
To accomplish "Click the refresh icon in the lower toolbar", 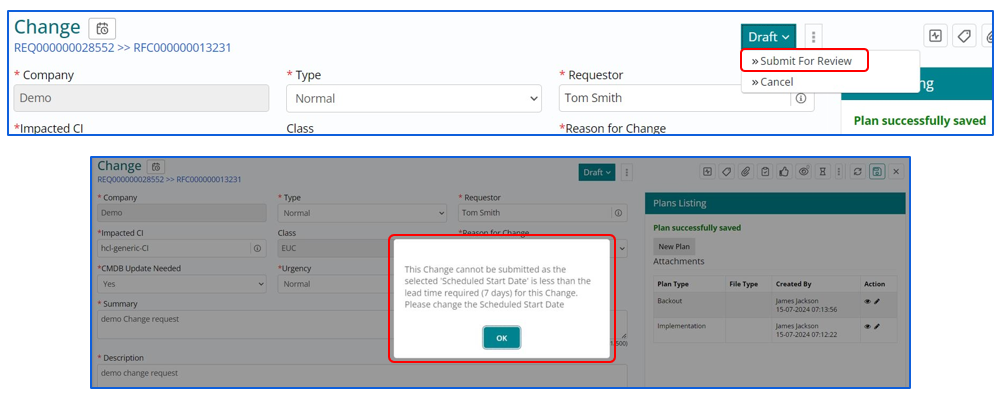I will [858, 172].
